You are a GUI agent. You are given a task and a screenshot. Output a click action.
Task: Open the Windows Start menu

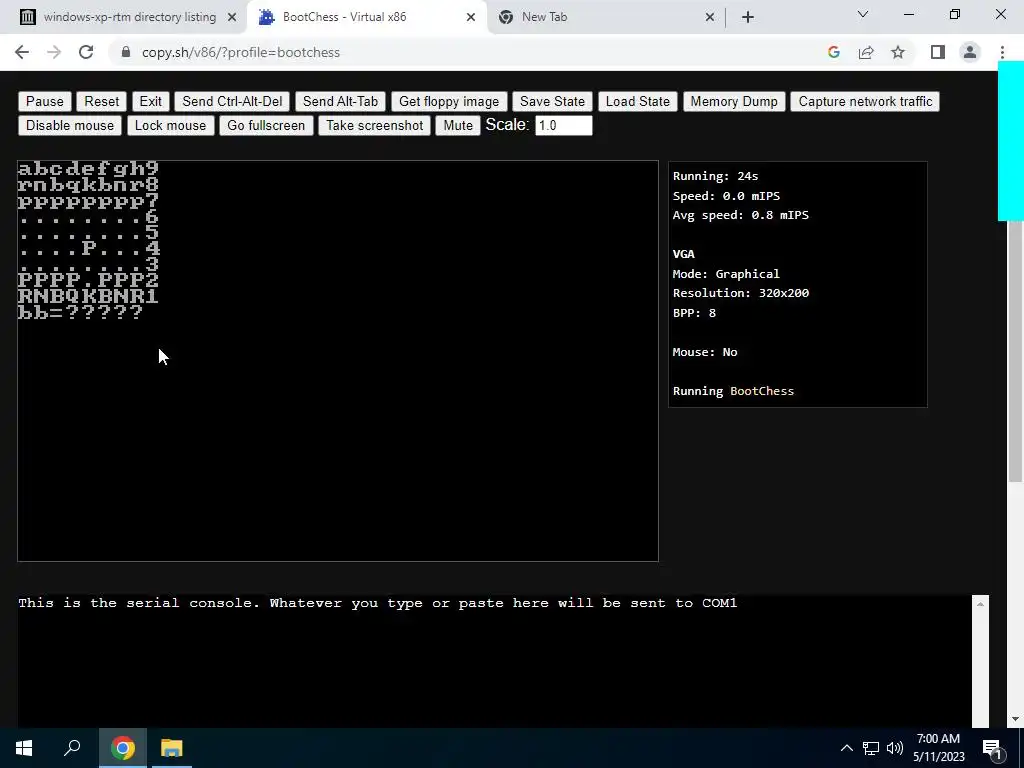click(25, 748)
